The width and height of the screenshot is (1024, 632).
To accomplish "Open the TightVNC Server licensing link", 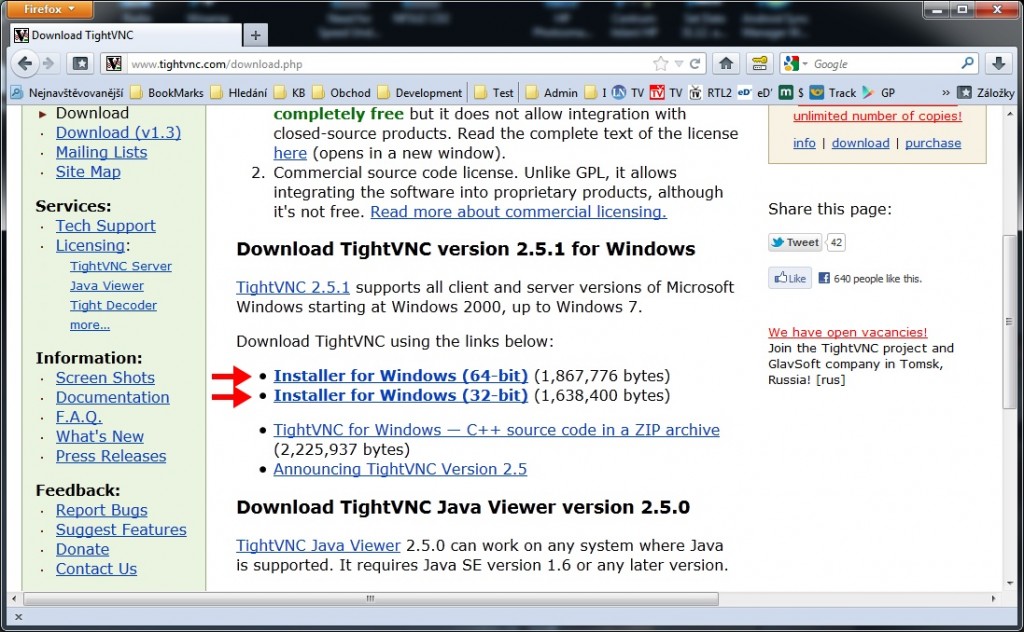I will [121, 266].
